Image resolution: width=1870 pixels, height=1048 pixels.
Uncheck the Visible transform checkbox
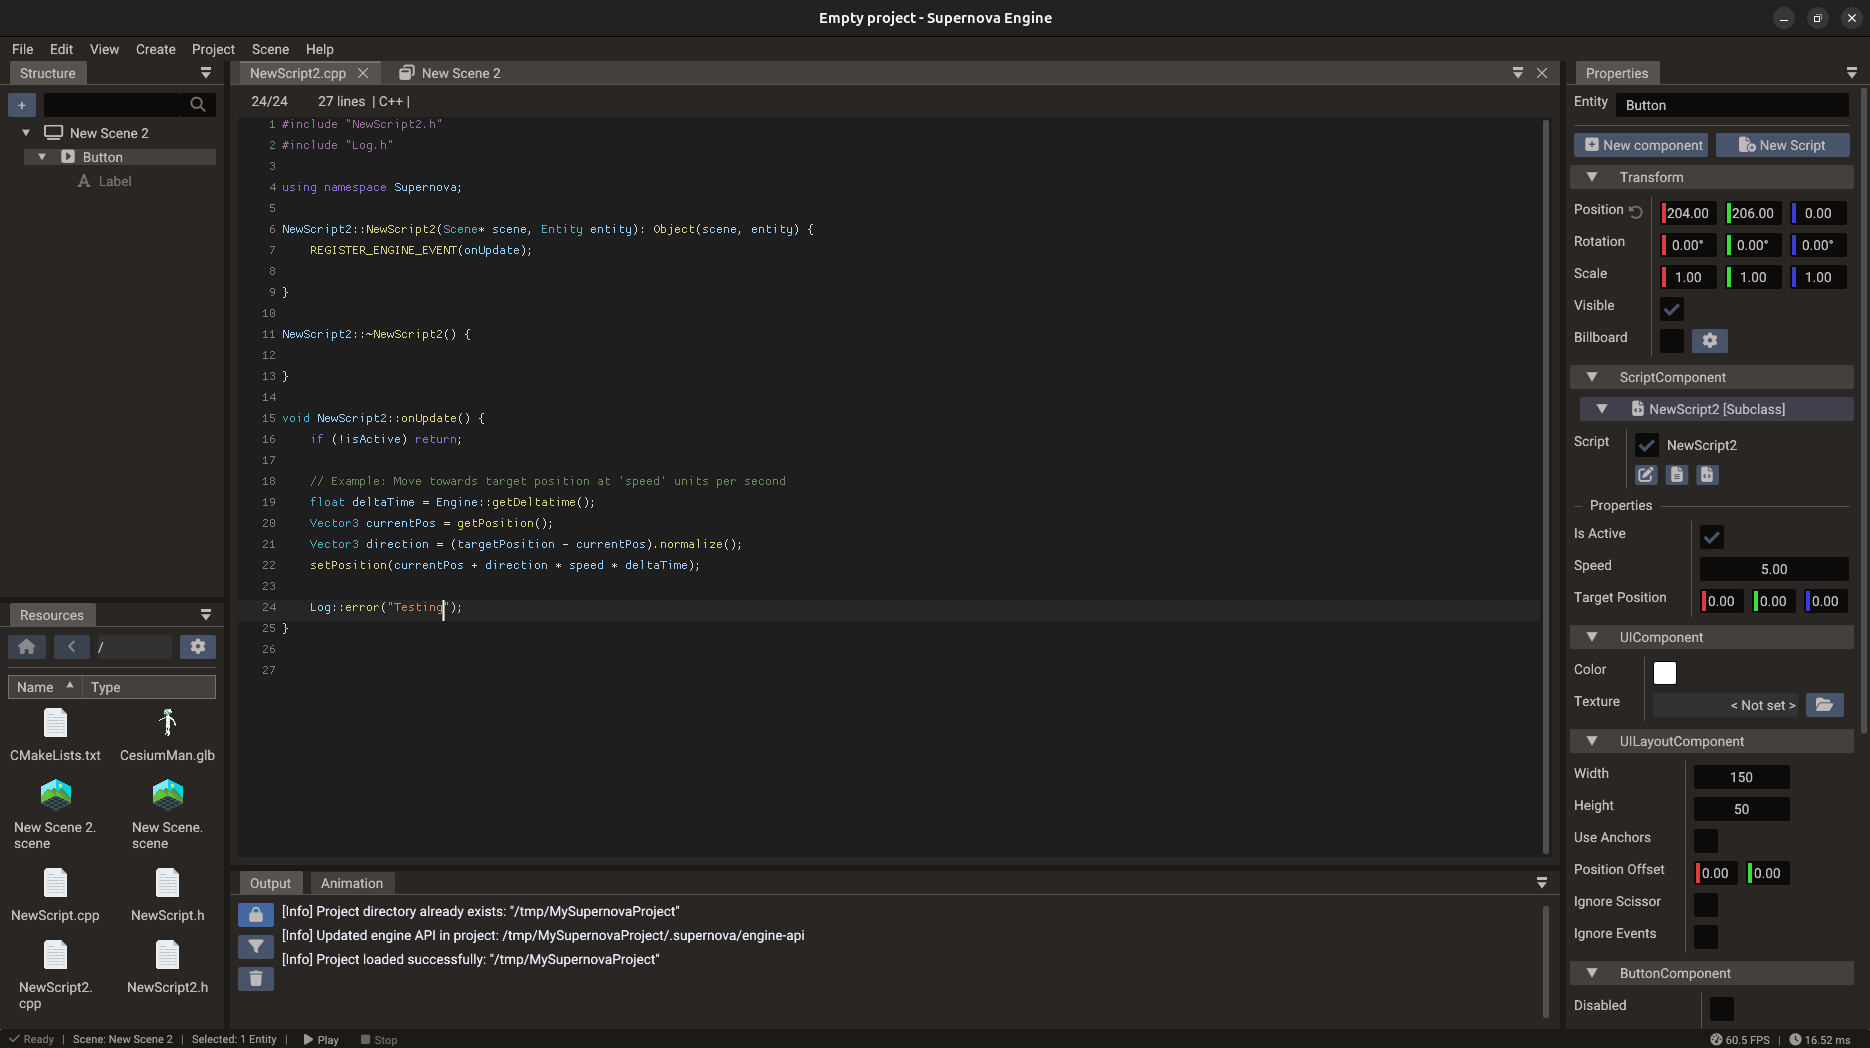click(x=1671, y=309)
